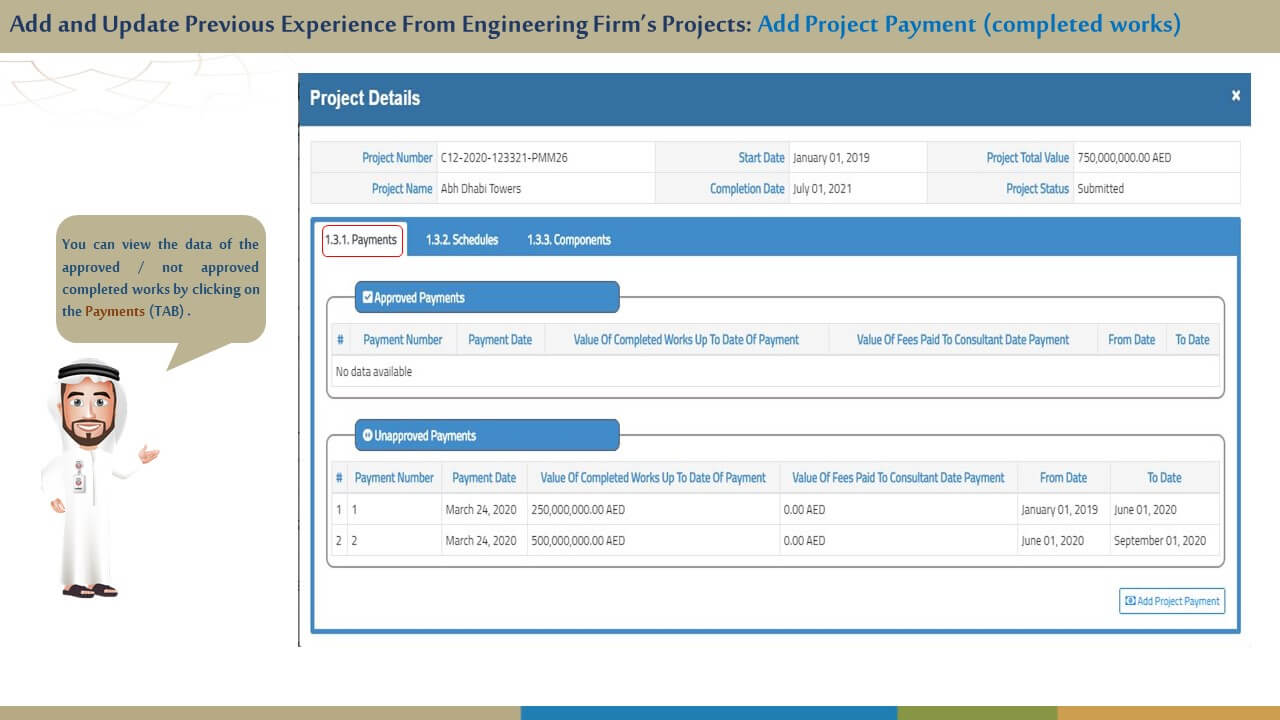Click Payment Date header in Unapproved table
Viewport: 1280px width, 720px height.
[x=484, y=478]
